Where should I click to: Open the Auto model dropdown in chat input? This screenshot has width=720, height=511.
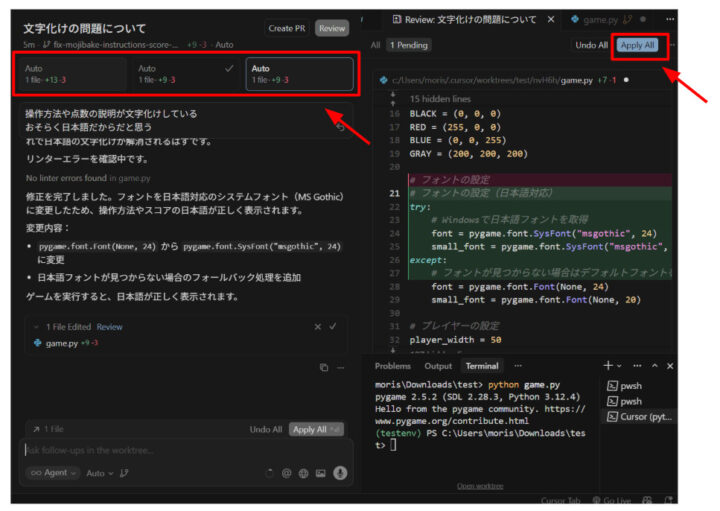point(96,473)
